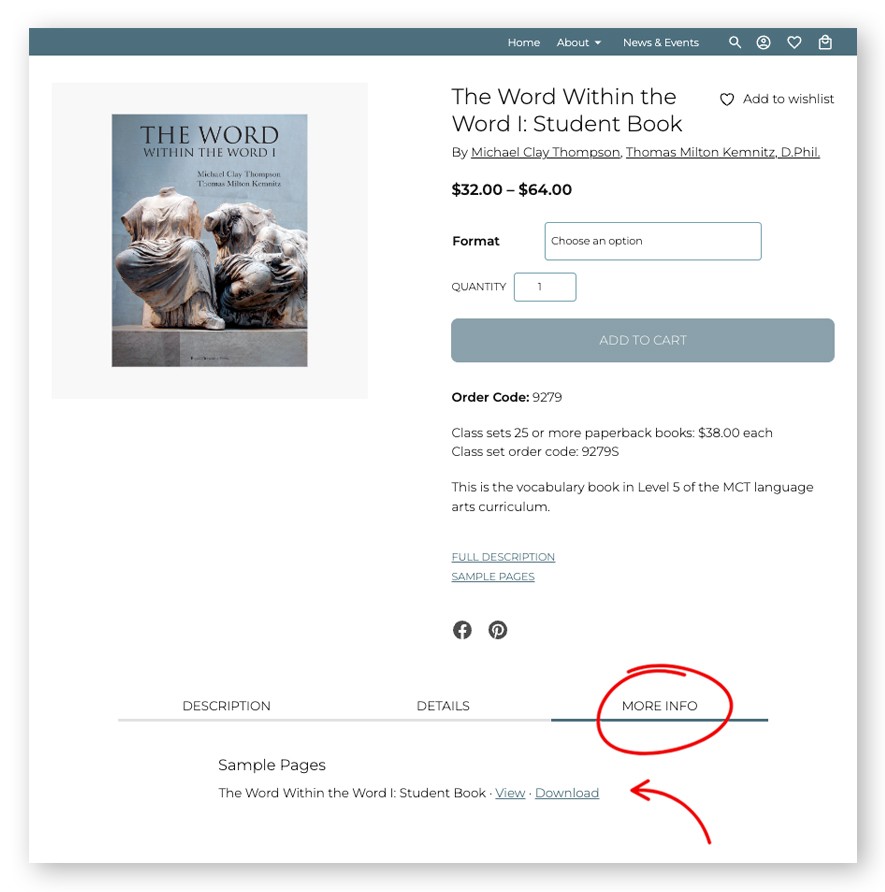Open the shopping bag cart icon
The height and width of the screenshot is (892, 885).
[825, 43]
